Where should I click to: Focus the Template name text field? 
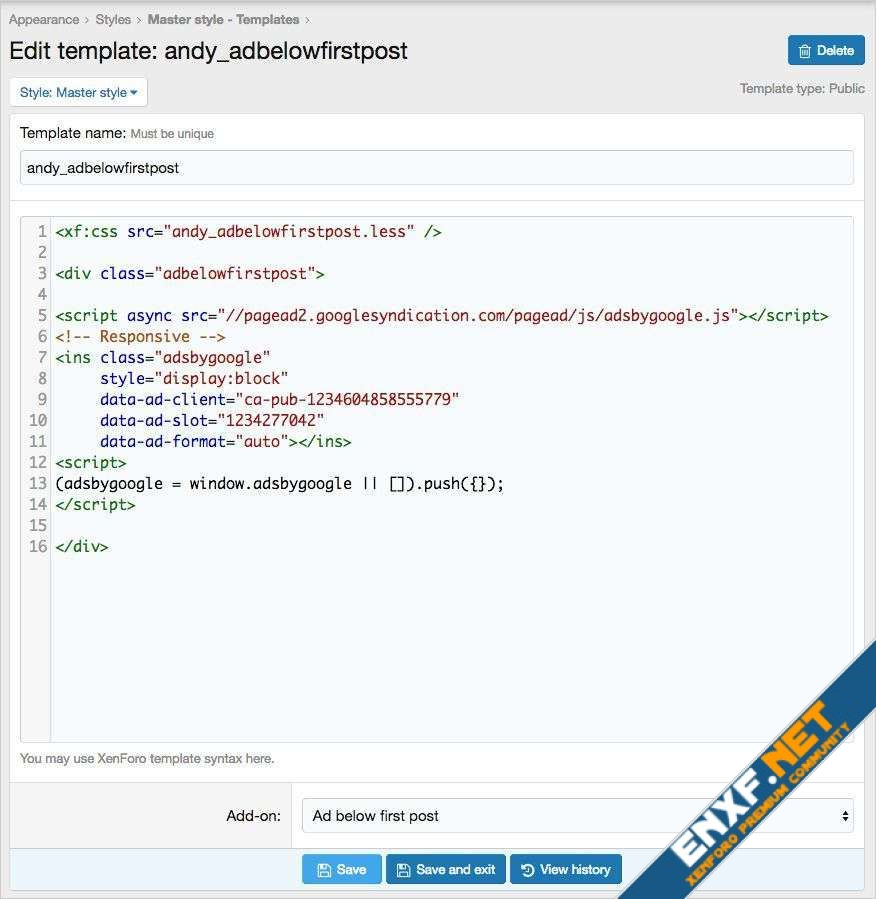click(x=436, y=168)
